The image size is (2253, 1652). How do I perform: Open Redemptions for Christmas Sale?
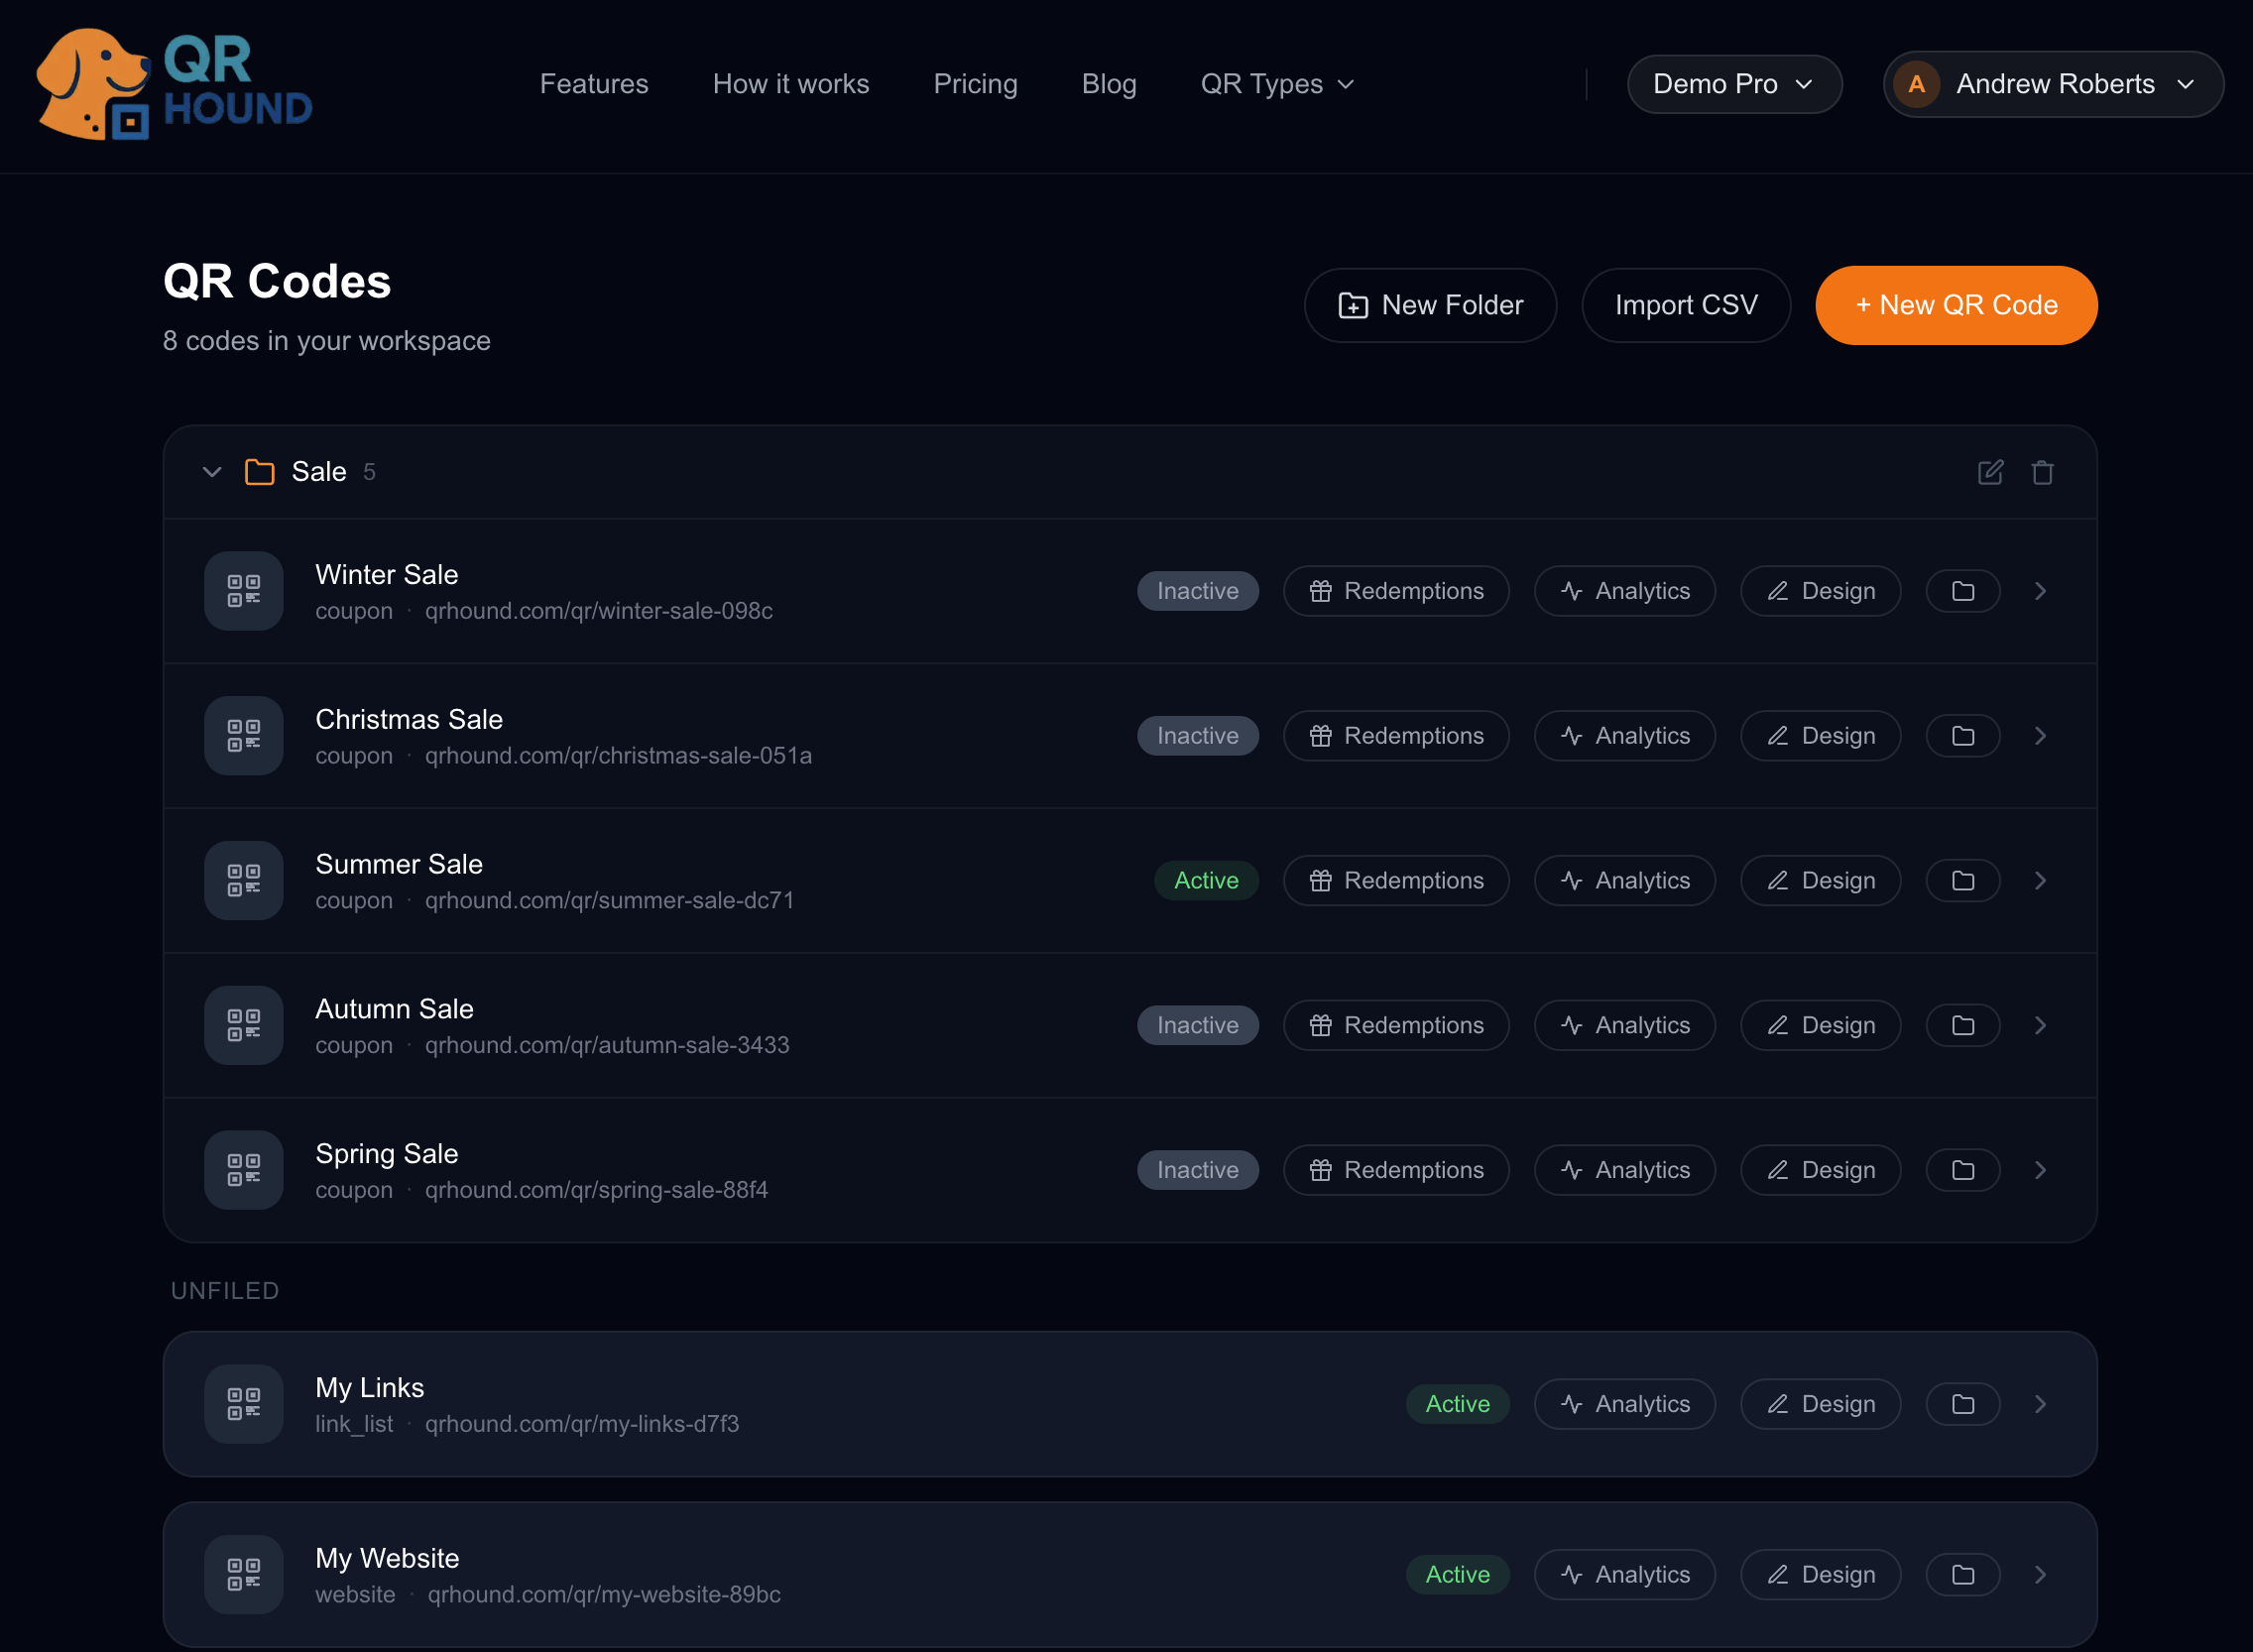click(x=1396, y=736)
